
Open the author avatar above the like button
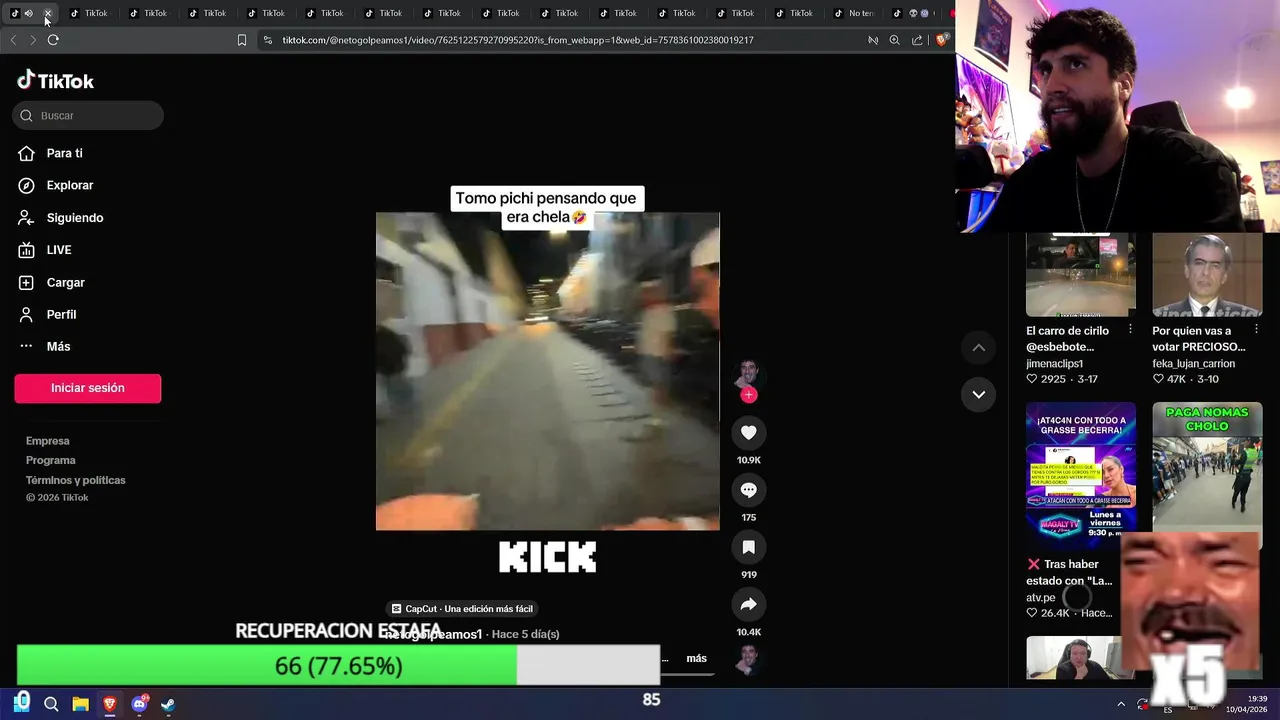coord(748,373)
